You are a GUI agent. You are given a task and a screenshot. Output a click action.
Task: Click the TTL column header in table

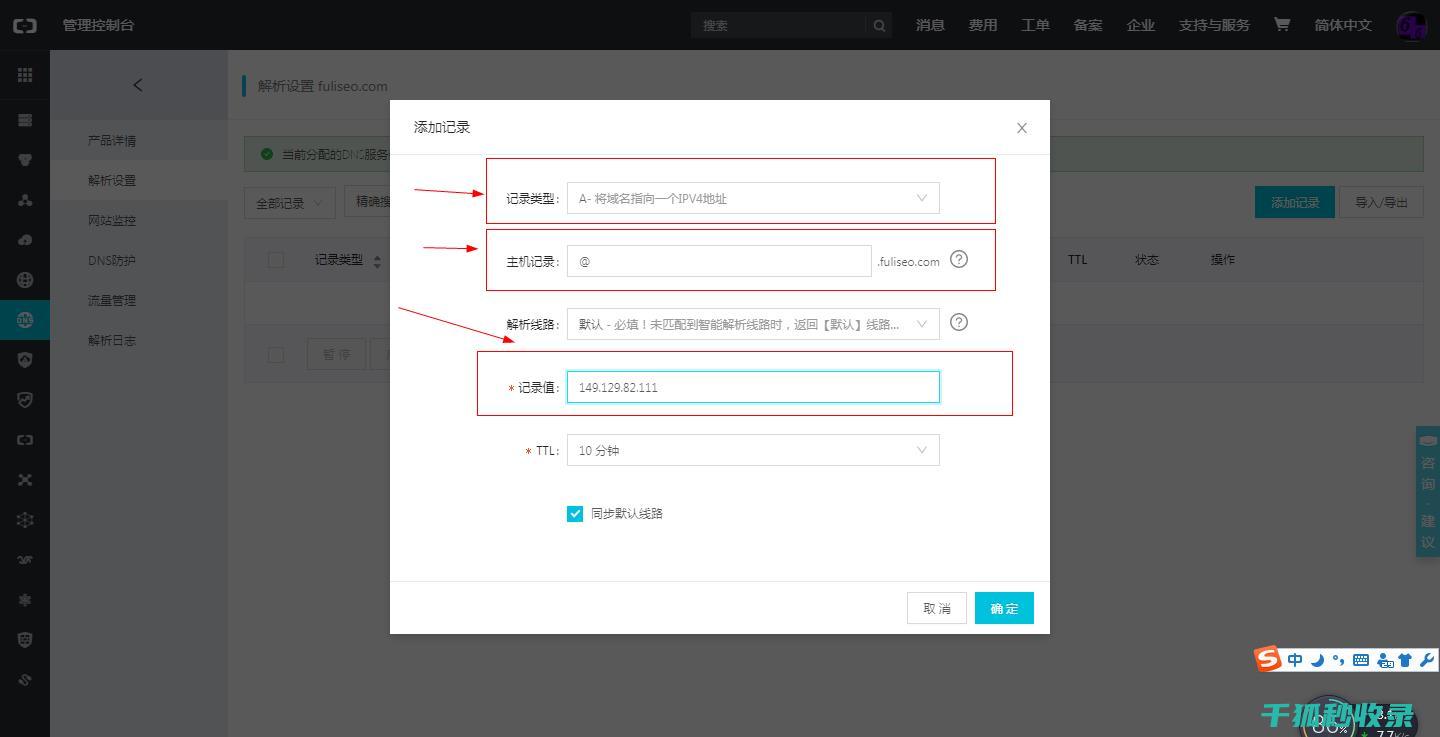click(x=1077, y=259)
